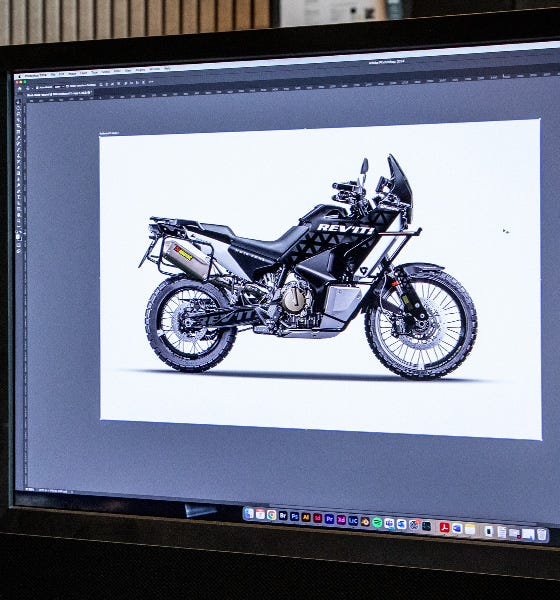Open the File menu
The image size is (560, 600).
[53, 75]
